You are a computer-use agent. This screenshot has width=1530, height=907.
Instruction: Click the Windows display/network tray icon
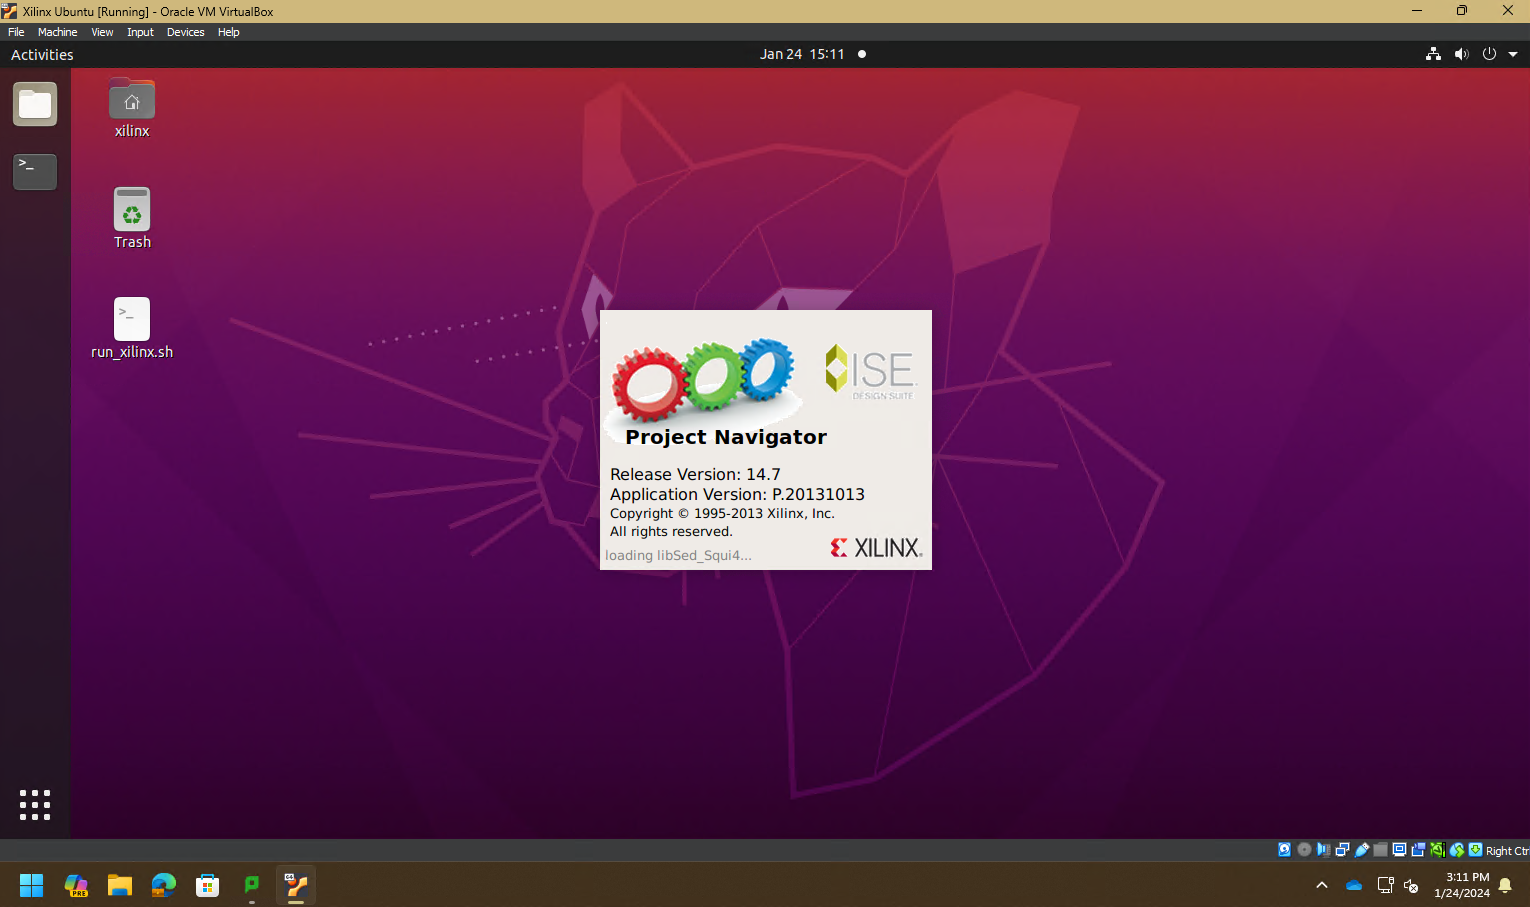(x=1385, y=885)
